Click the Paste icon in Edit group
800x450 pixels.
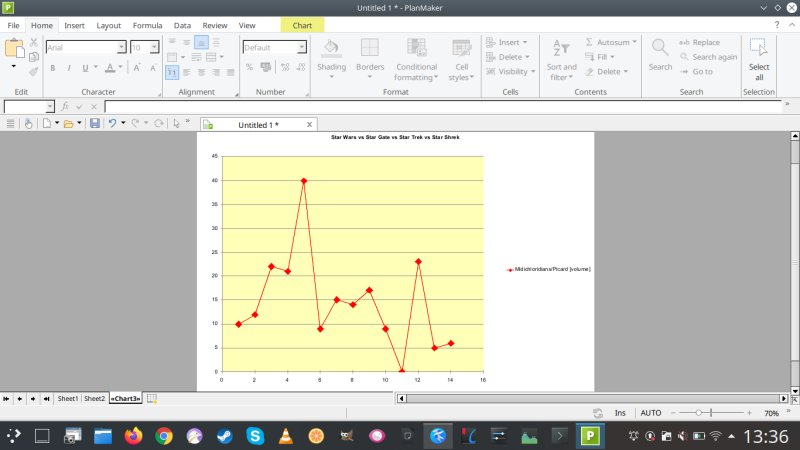(x=14, y=49)
